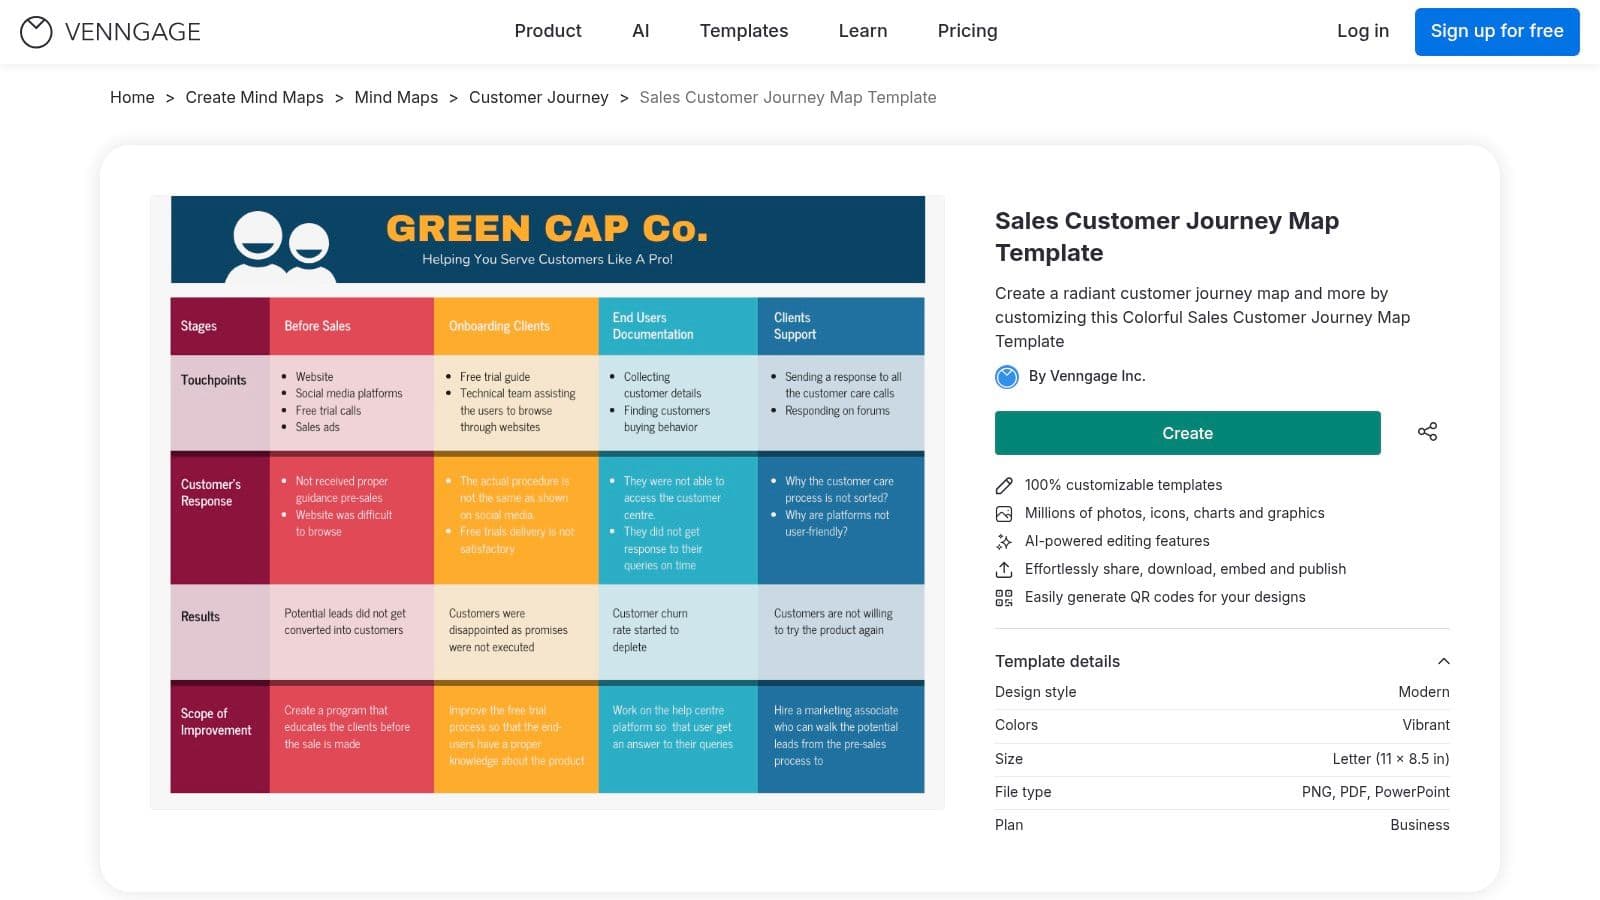Open the Templates menu
1600x900 pixels.
coord(743,31)
